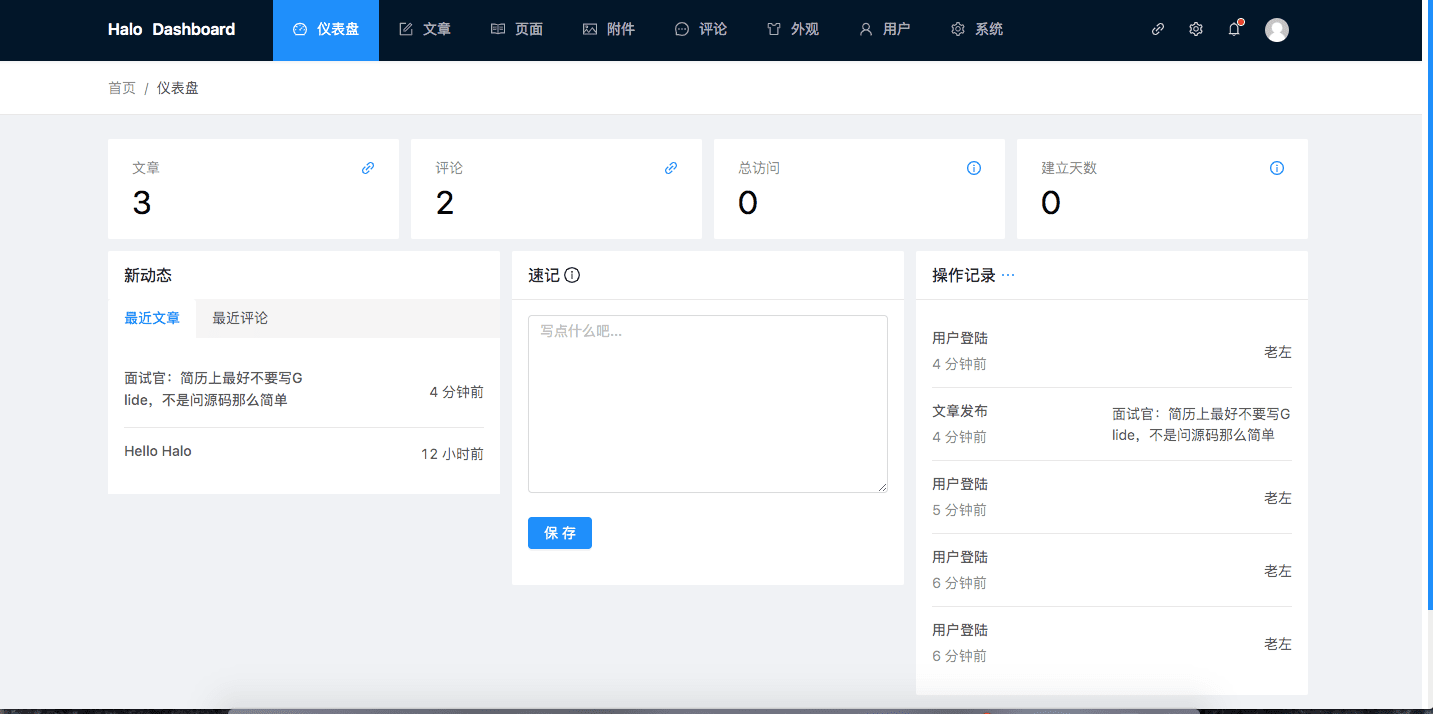Open notifications bell icon
The image size is (1433, 714).
click(x=1234, y=30)
